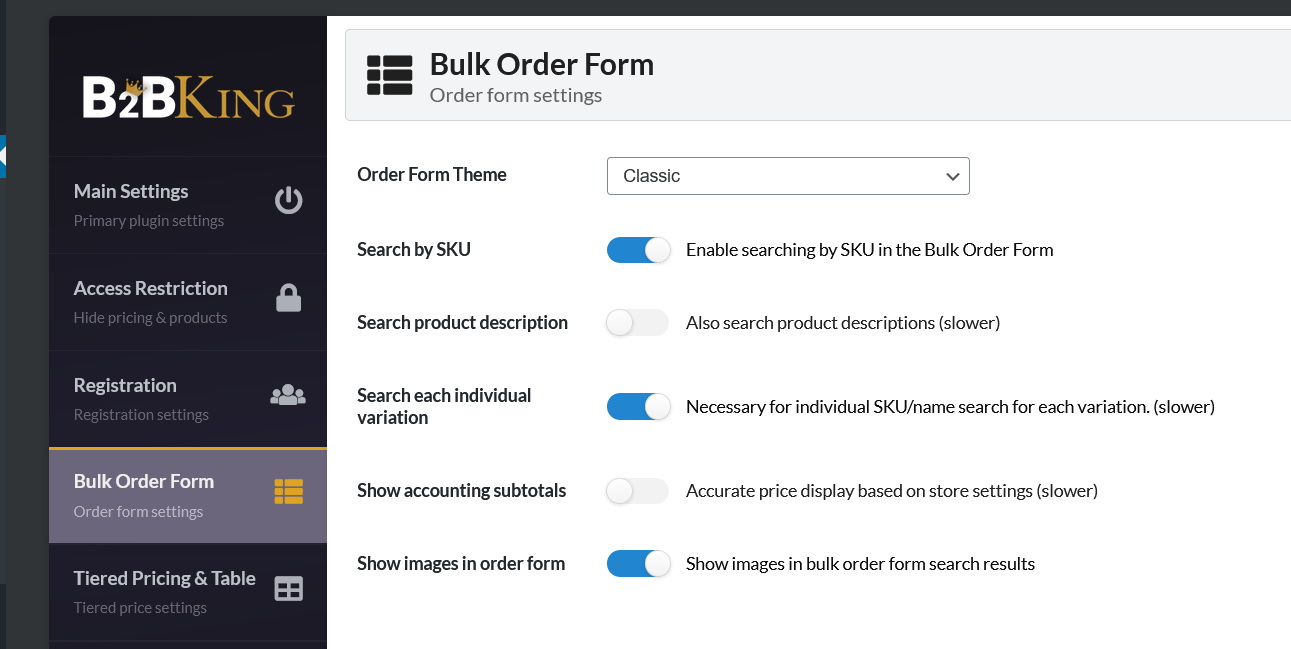This screenshot has height=649, width=1291.
Task: Click the power icon next to Main Settings
Action: tap(288, 200)
